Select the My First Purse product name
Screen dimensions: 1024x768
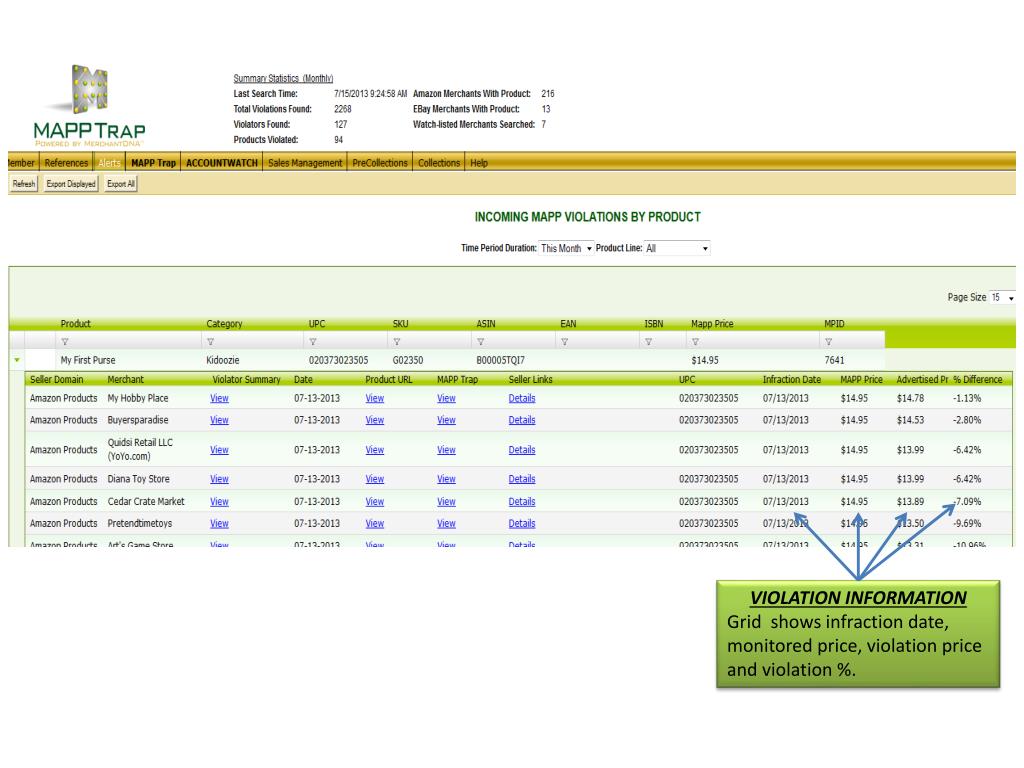pos(88,360)
